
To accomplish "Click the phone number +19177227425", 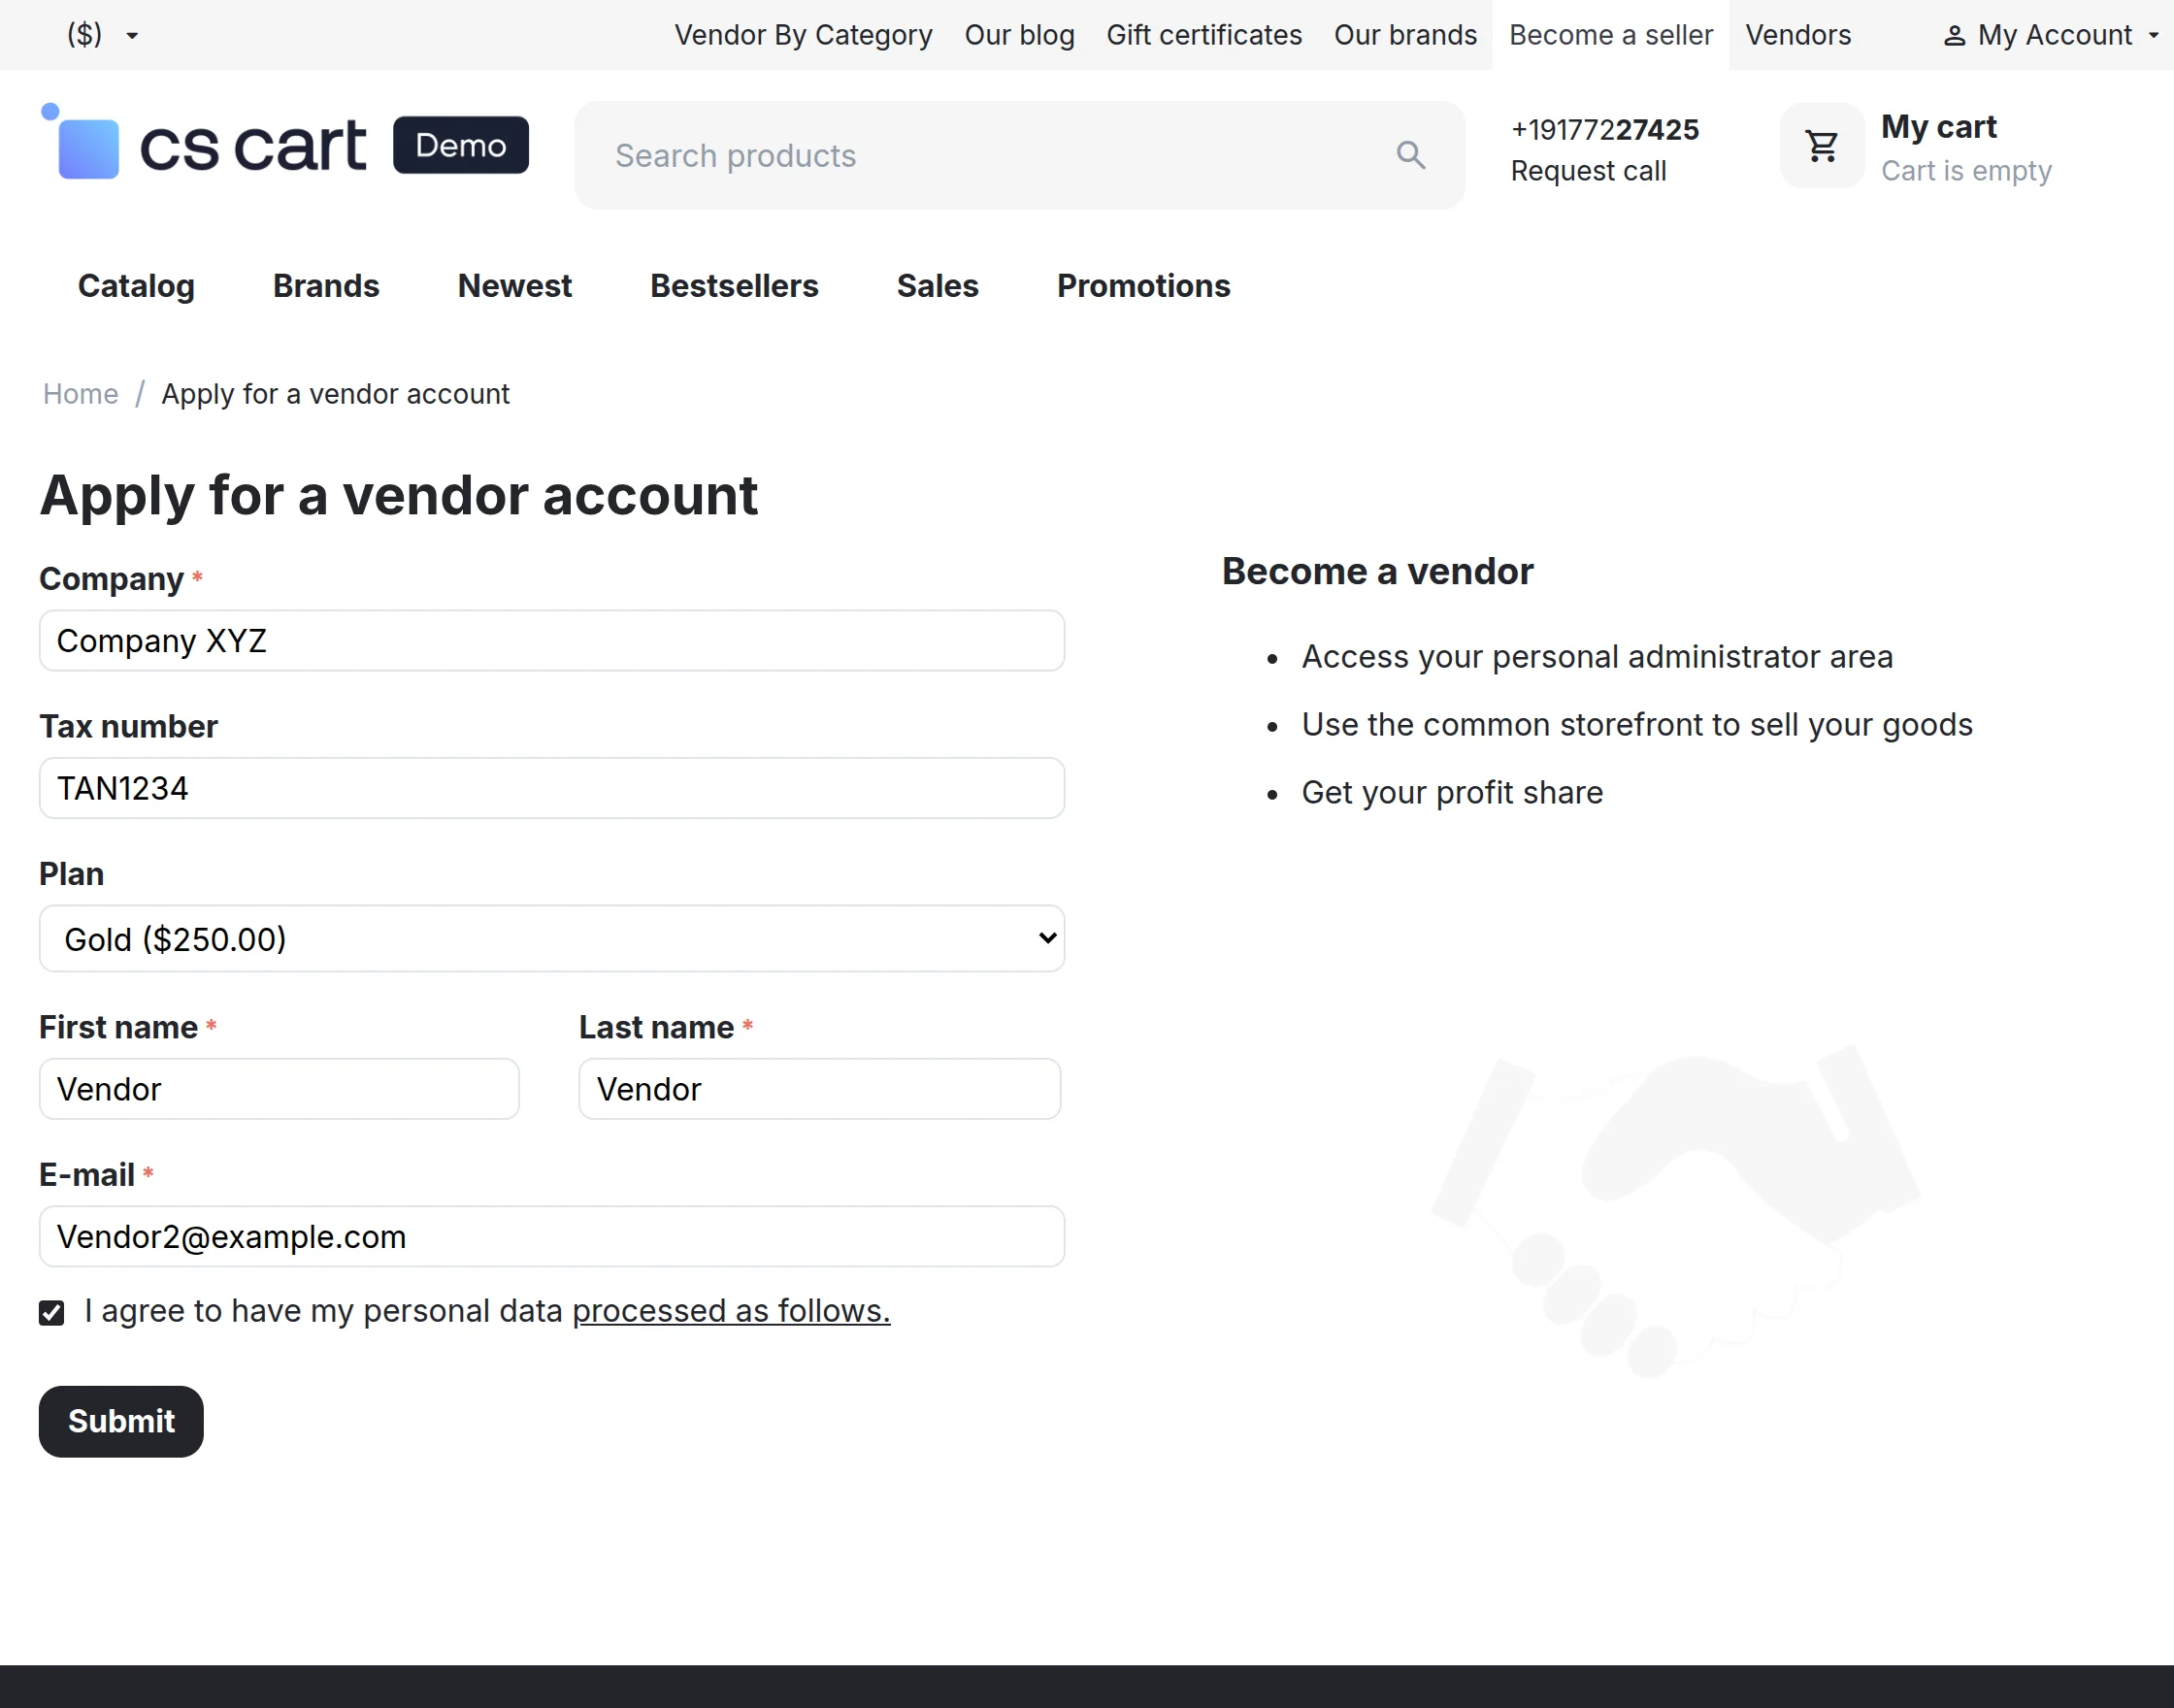I will (1605, 129).
